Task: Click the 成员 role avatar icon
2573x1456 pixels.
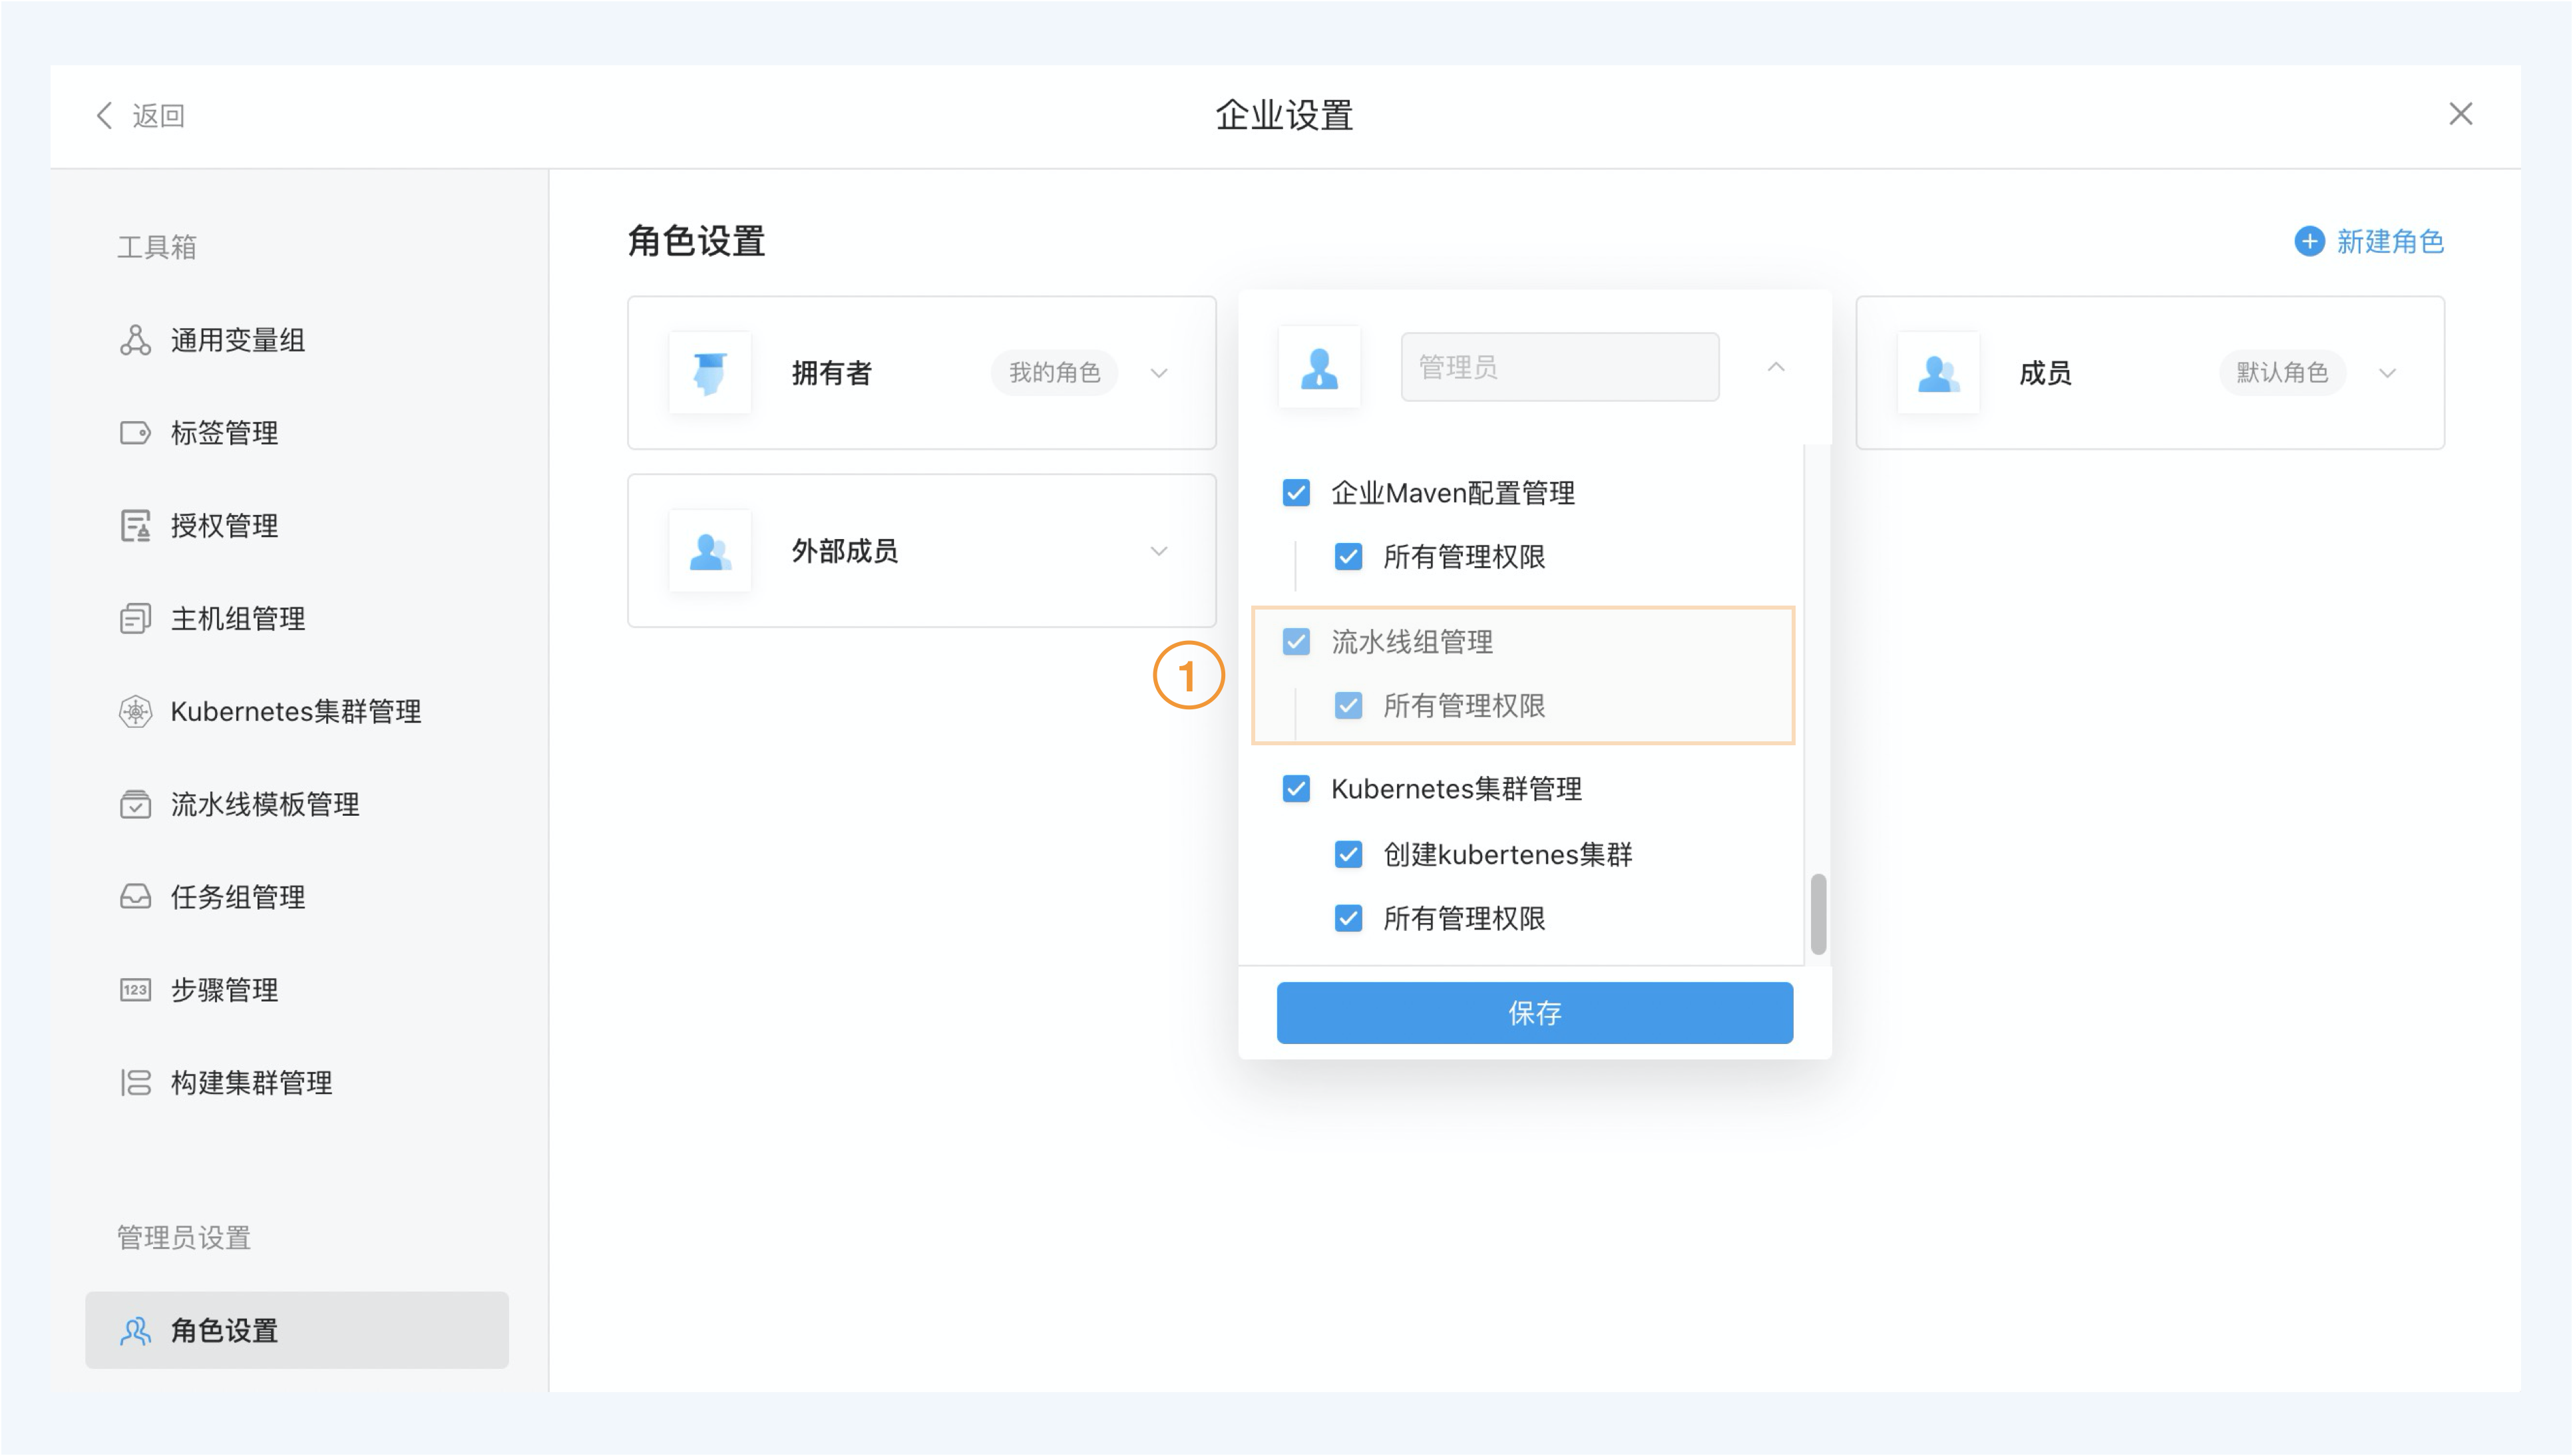Action: pyautogui.click(x=1938, y=373)
